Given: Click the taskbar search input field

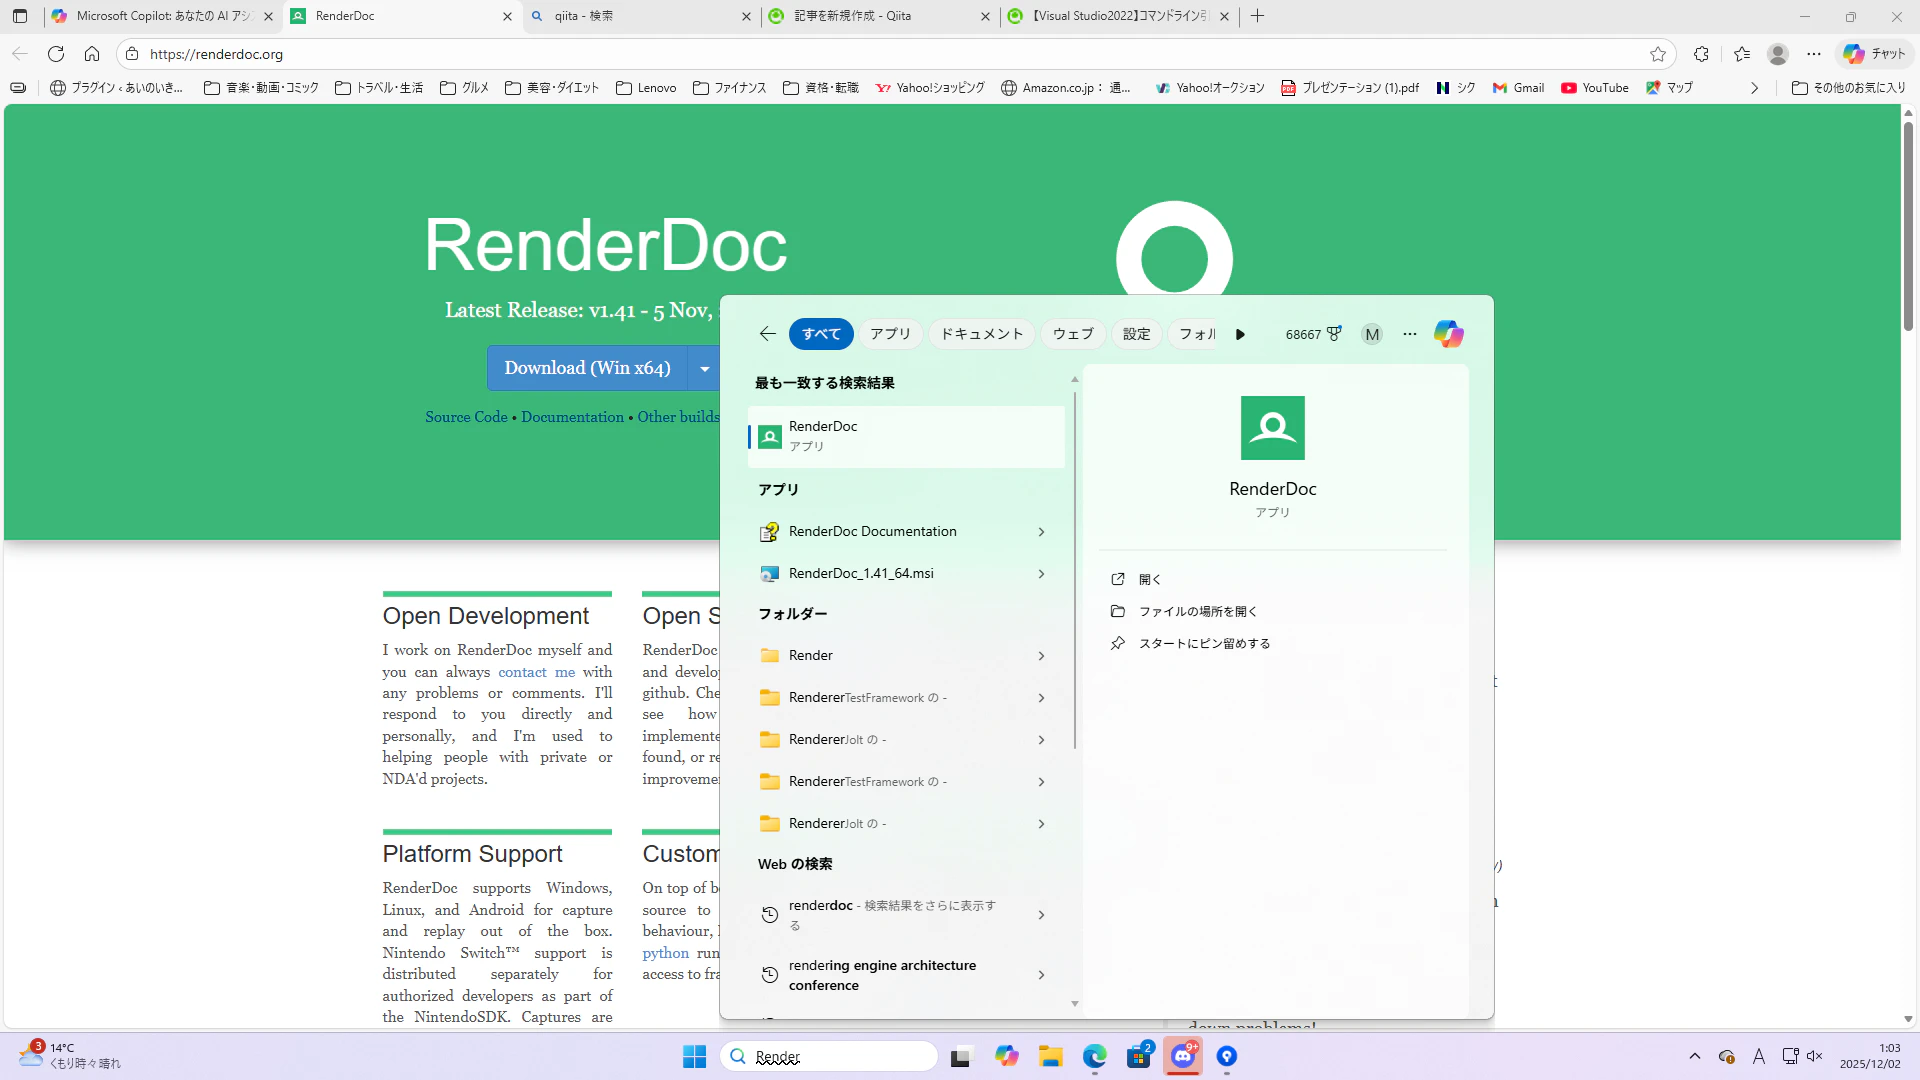Looking at the screenshot, I should click(840, 1057).
